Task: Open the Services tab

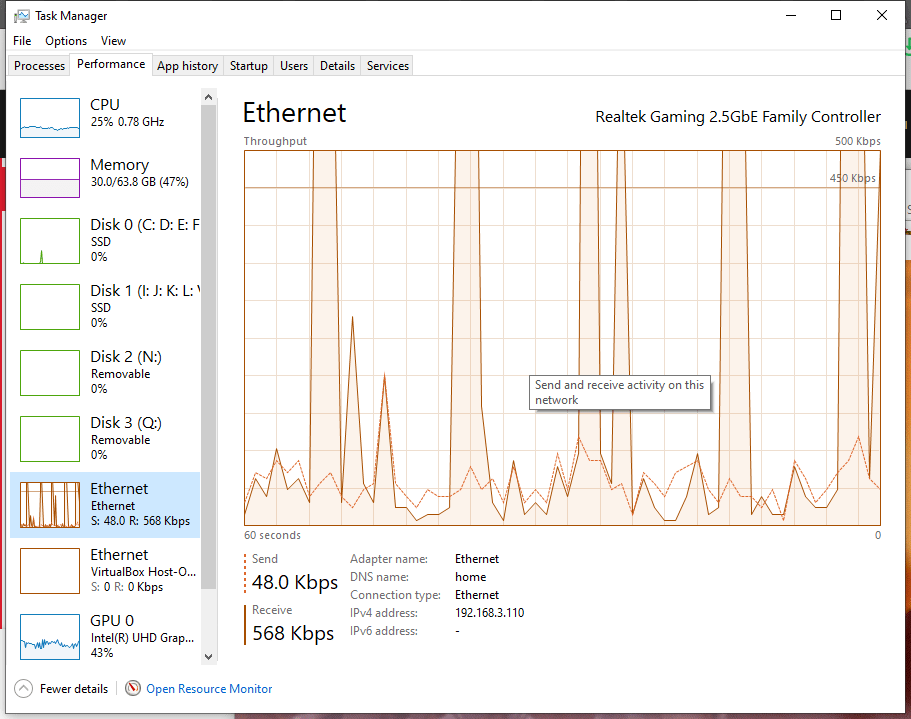Action: point(387,65)
